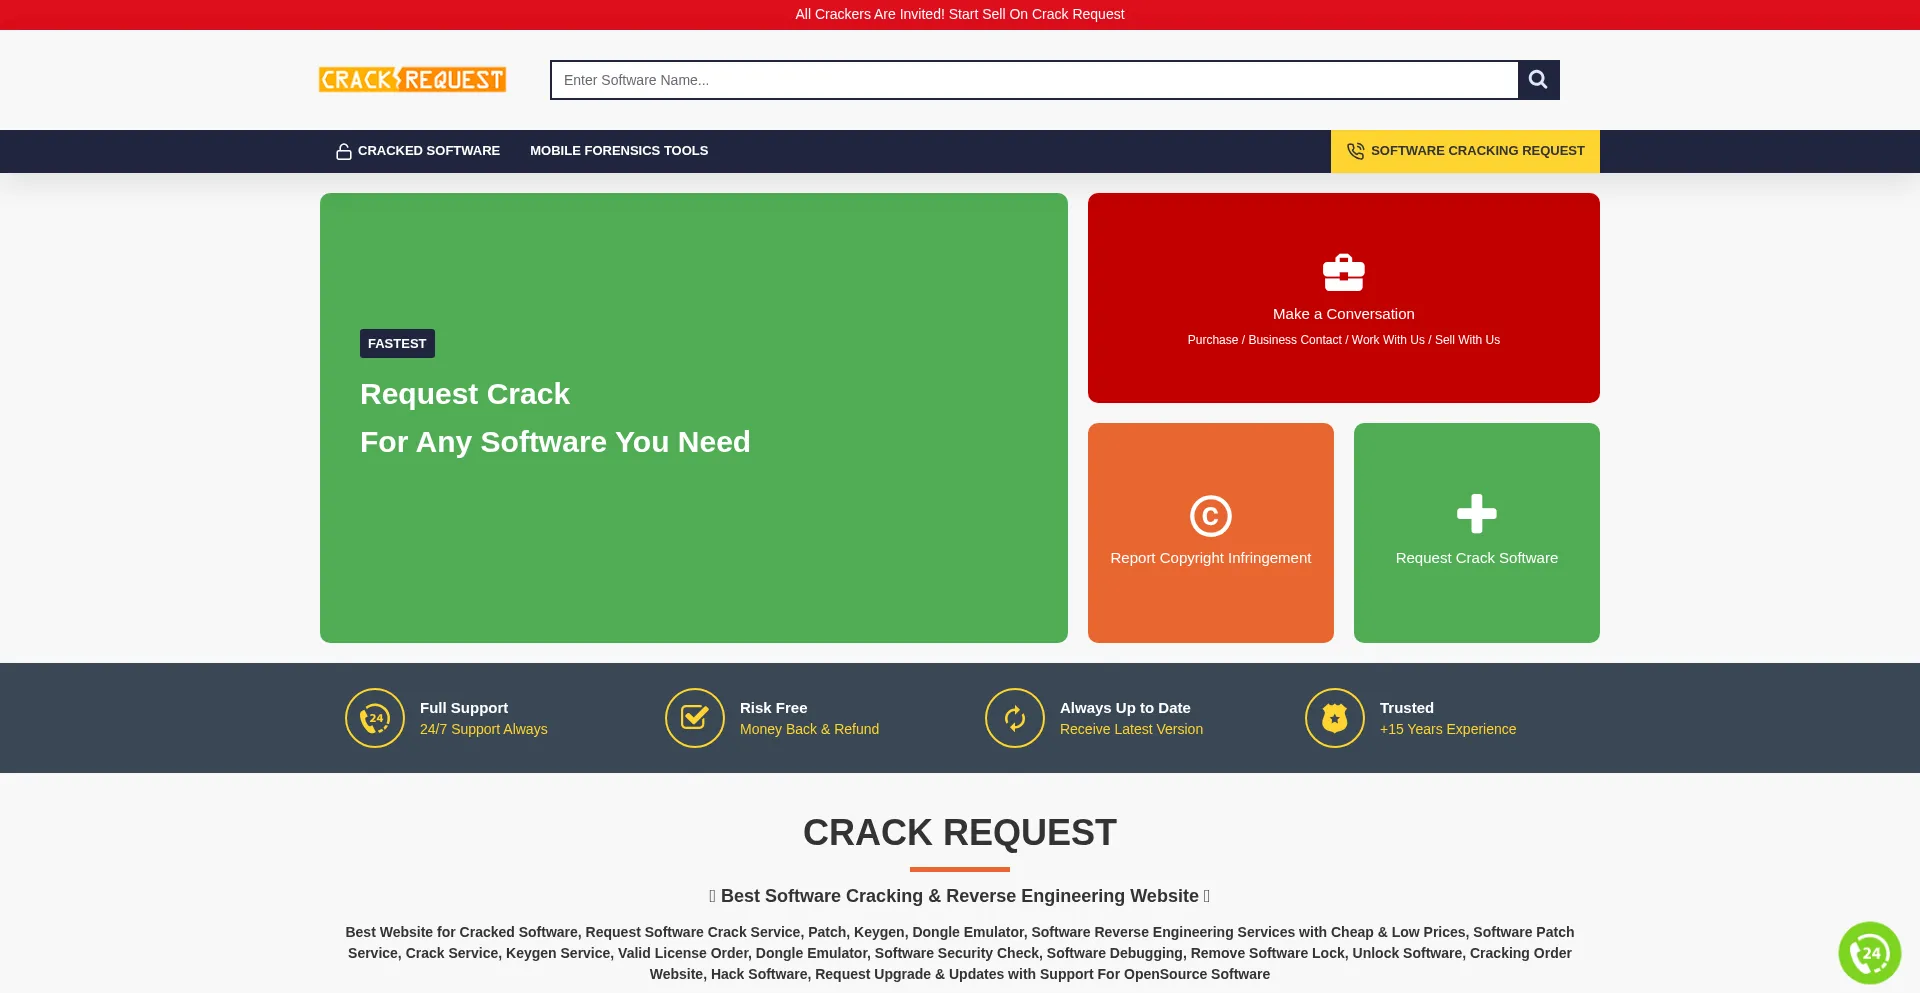Click the FASTEST badge on the banner

(397, 343)
